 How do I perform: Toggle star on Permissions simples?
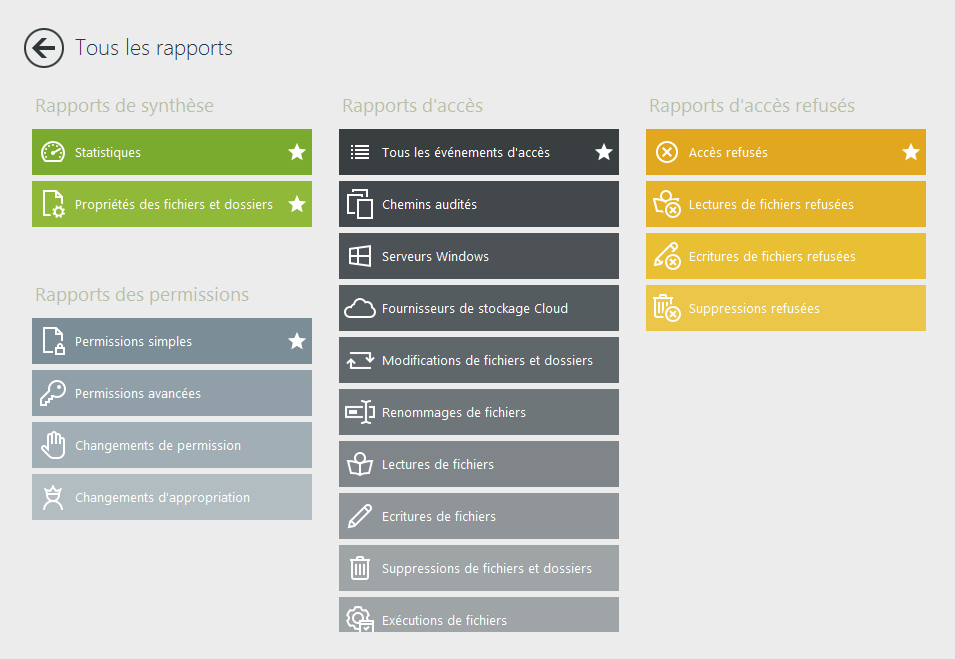pyautogui.click(x=297, y=341)
